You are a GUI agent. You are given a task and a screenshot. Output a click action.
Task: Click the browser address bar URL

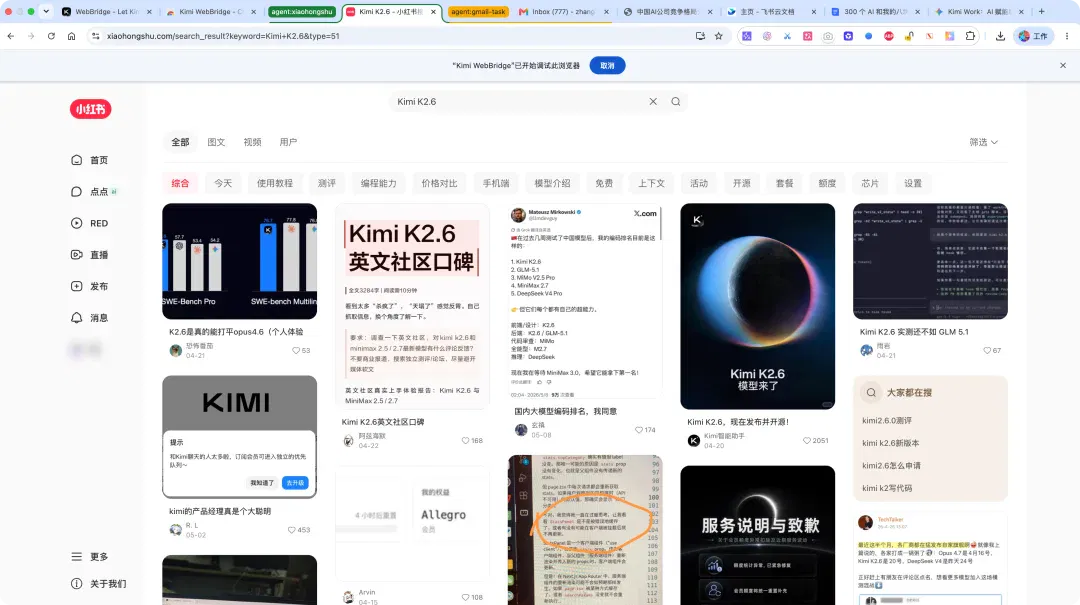223,36
